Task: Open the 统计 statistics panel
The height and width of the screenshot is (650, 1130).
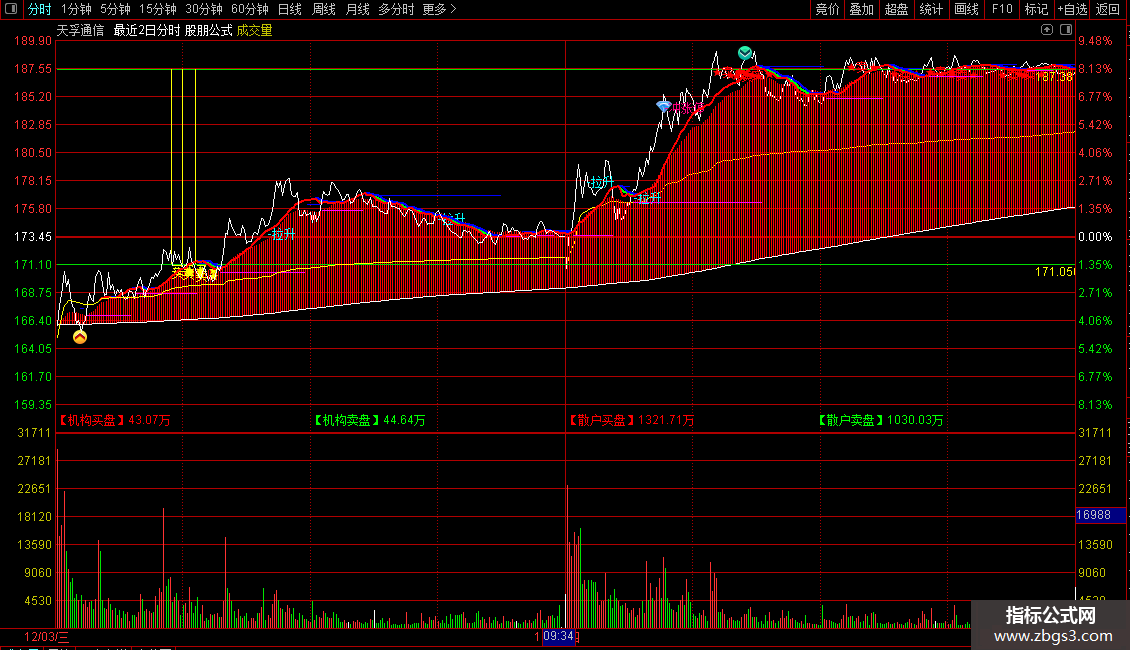Action: (x=931, y=9)
